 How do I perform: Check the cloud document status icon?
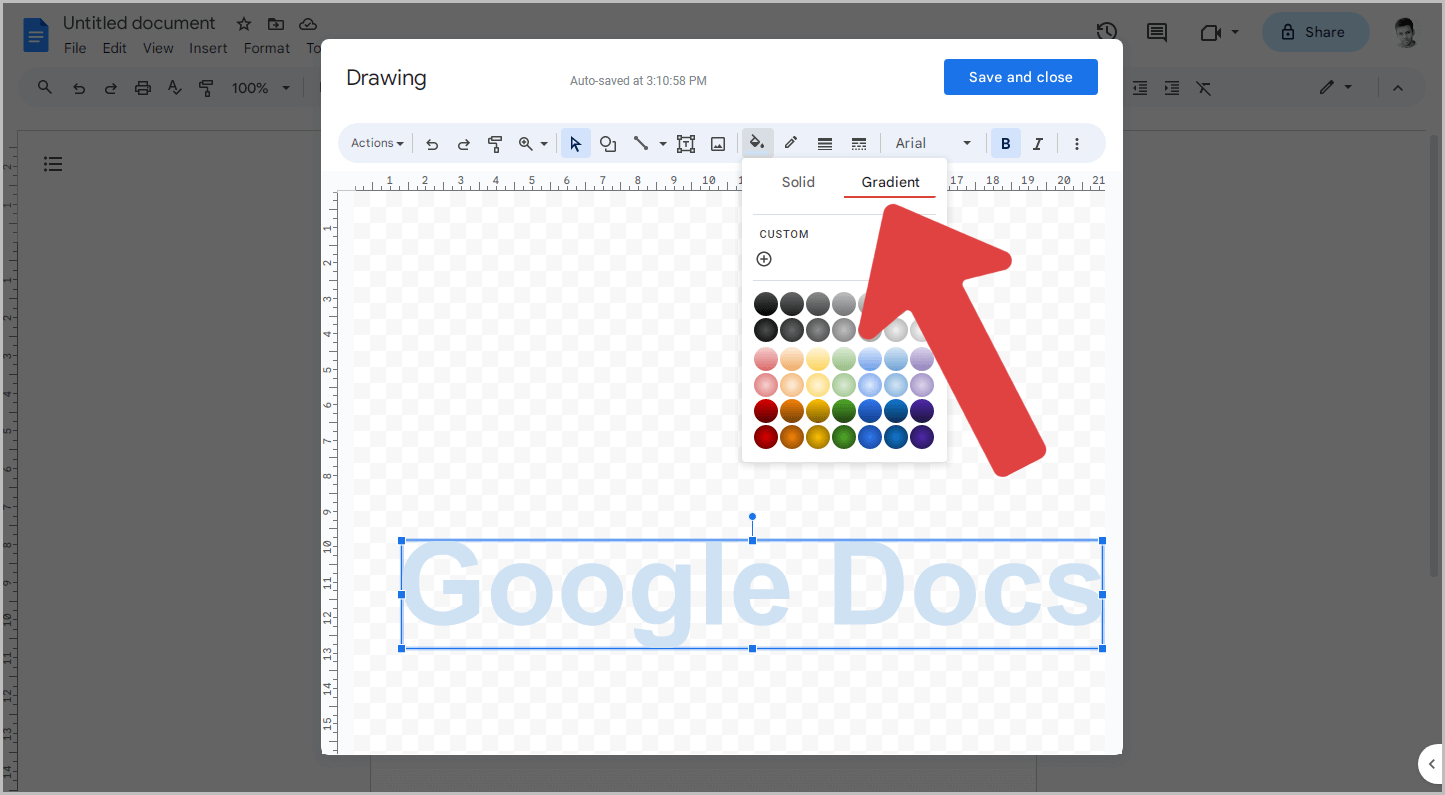pos(308,24)
